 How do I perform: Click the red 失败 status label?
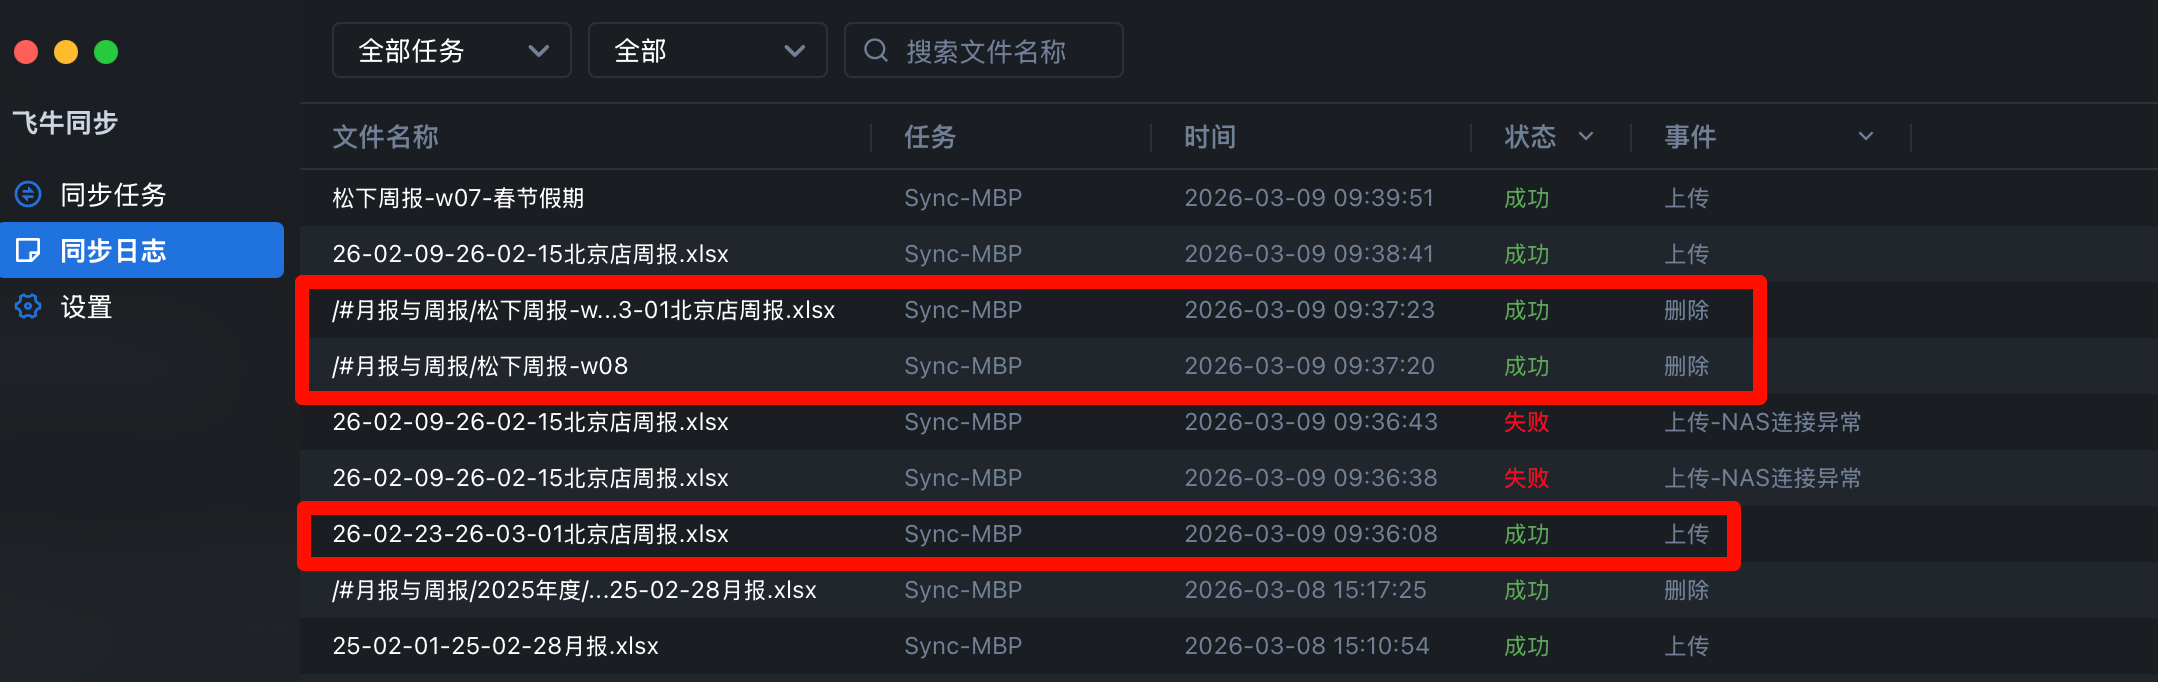1525,422
